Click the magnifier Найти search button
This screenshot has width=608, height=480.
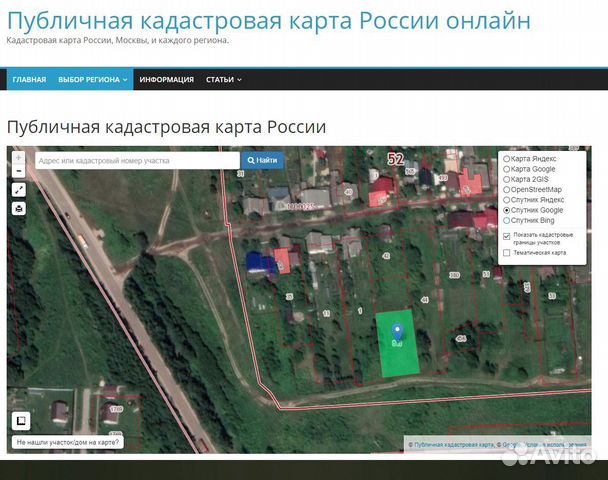263,160
